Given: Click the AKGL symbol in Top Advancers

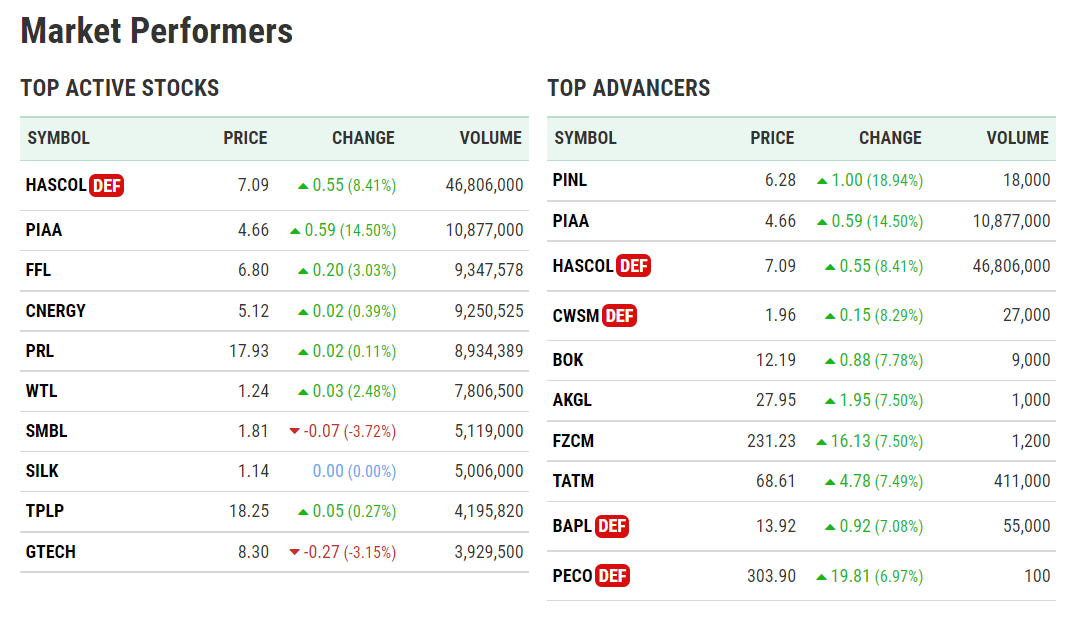Looking at the screenshot, I should [572, 400].
